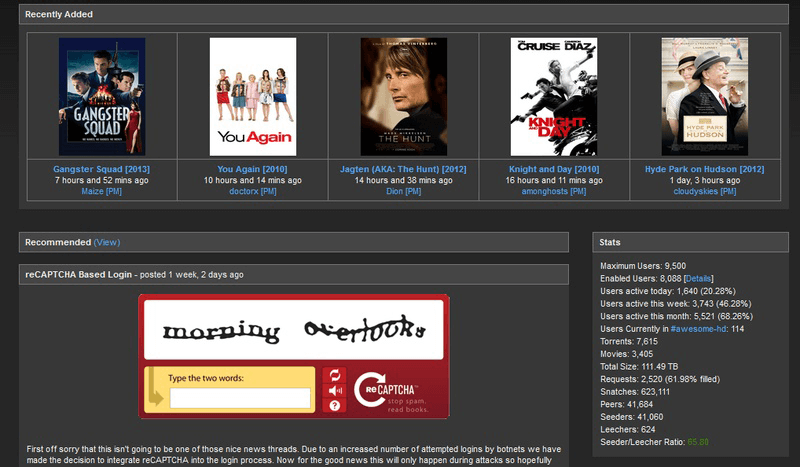
Task: Open Gangster Squad [2013] title link
Action: point(102,169)
